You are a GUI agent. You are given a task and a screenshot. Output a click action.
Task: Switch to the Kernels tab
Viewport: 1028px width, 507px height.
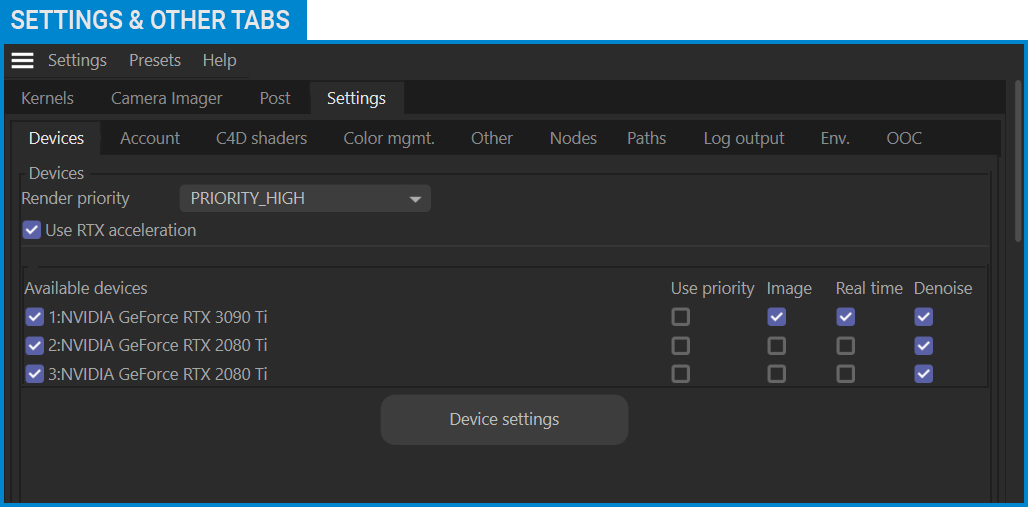pos(47,98)
